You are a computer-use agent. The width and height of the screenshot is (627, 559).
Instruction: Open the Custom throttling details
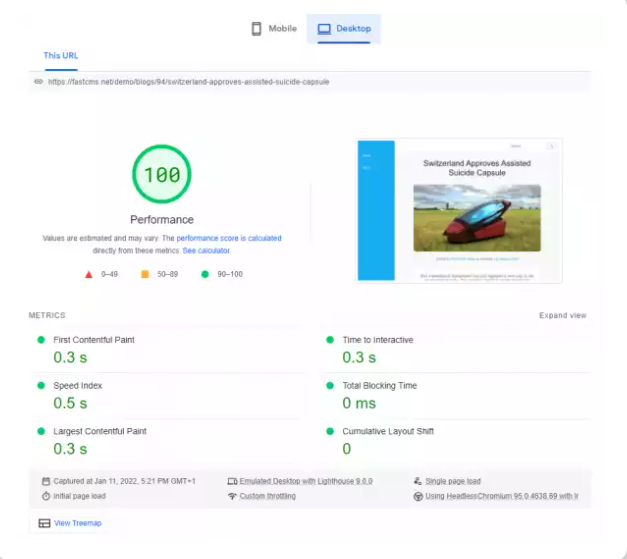coord(268,496)
